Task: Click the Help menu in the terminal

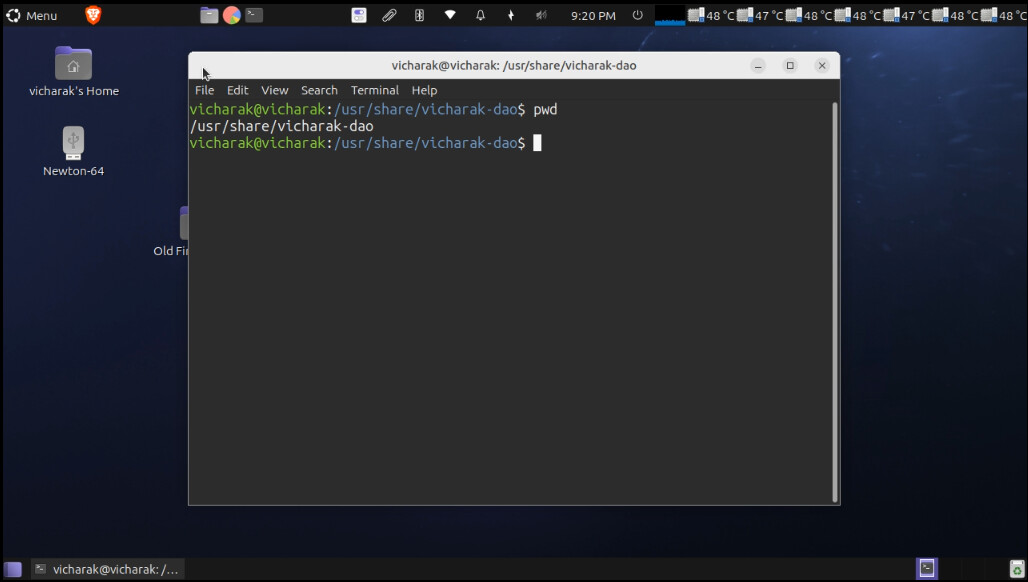Action: (x=424, y=90)
